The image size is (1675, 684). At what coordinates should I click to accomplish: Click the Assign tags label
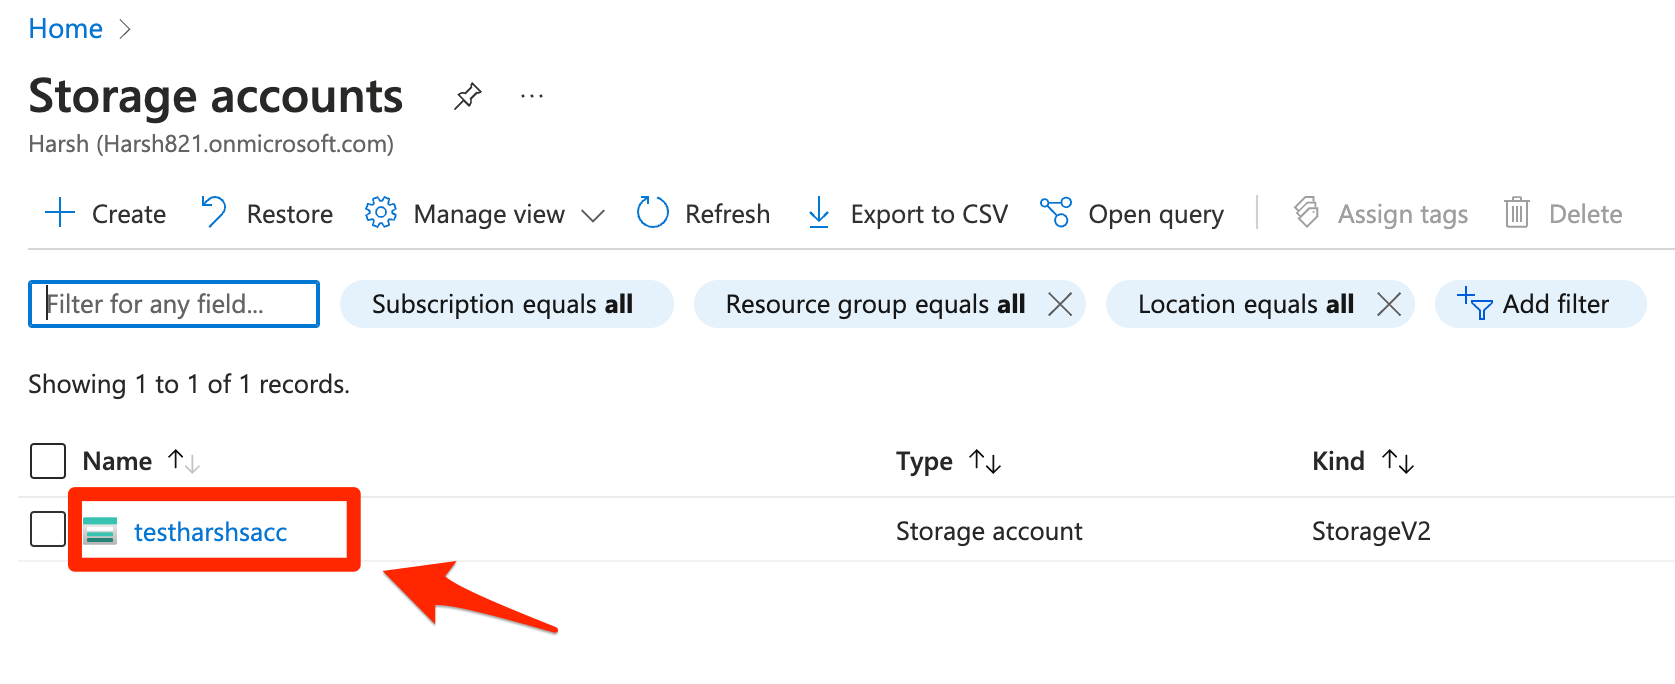(1403, 215)
